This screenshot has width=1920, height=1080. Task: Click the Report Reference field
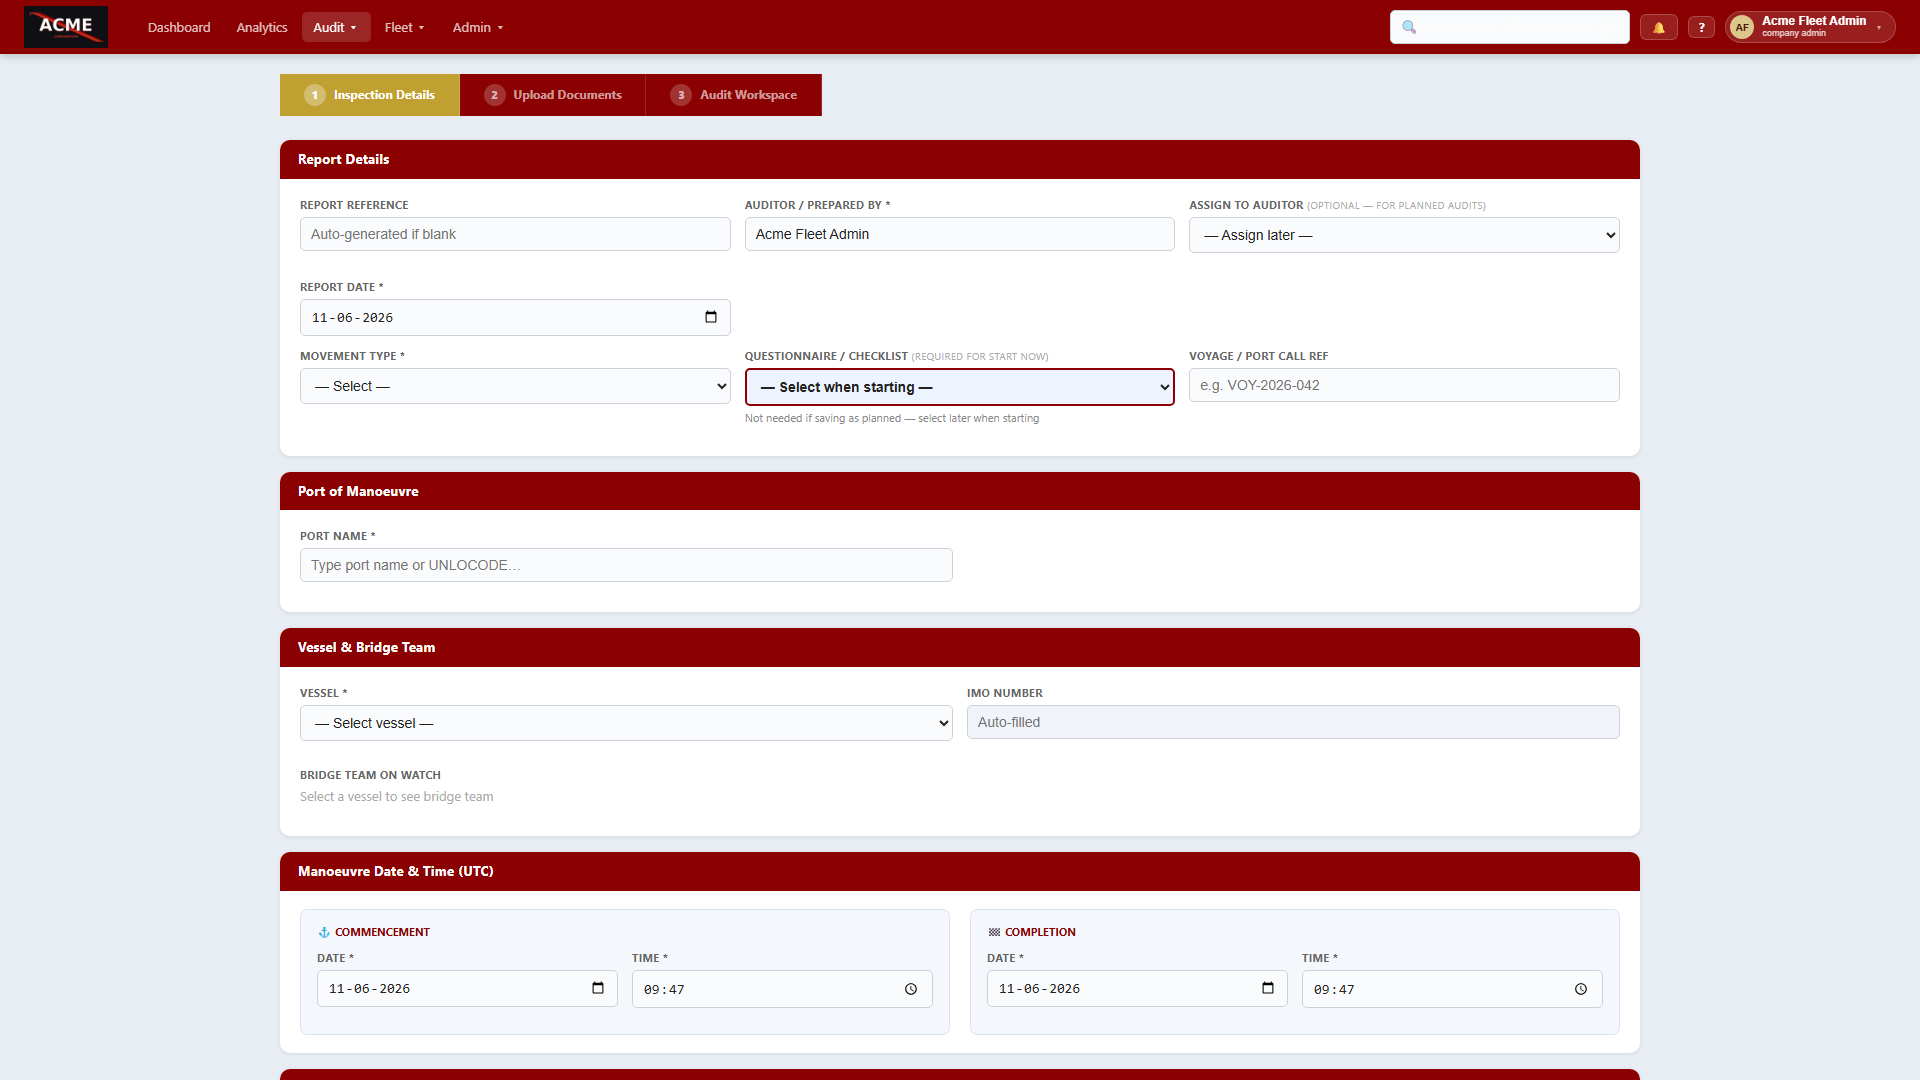[x=515, y=234]
